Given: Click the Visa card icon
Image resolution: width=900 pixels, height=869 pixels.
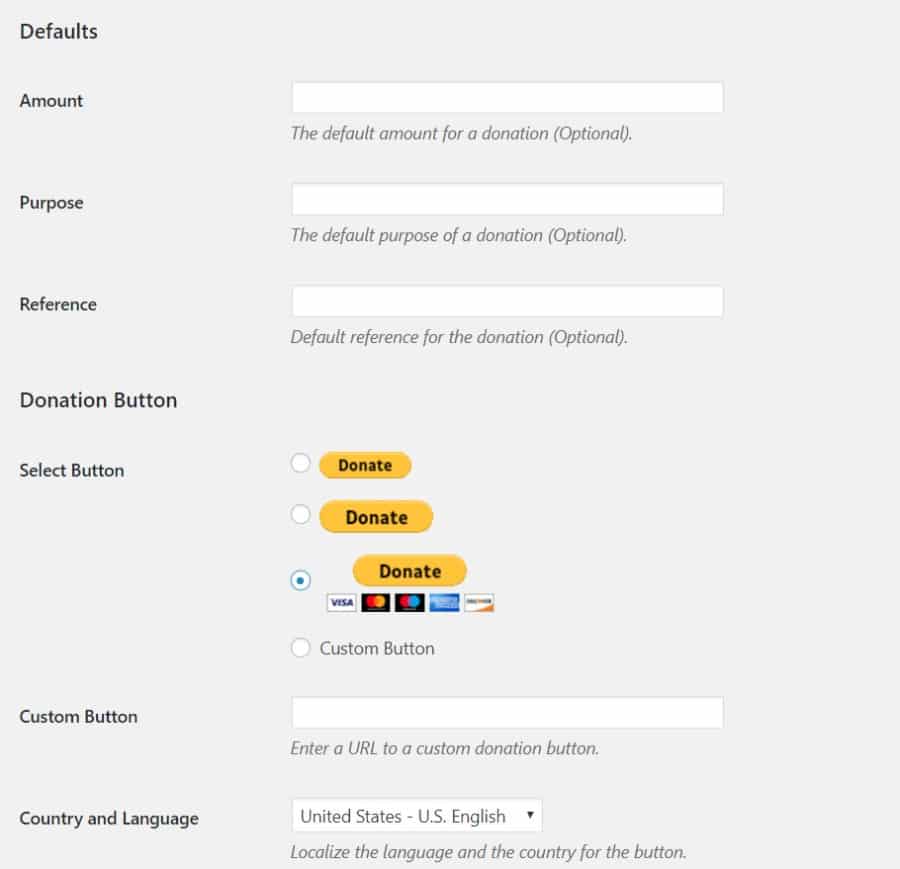Looking at the screenshot, I should (x=342, y=602).
